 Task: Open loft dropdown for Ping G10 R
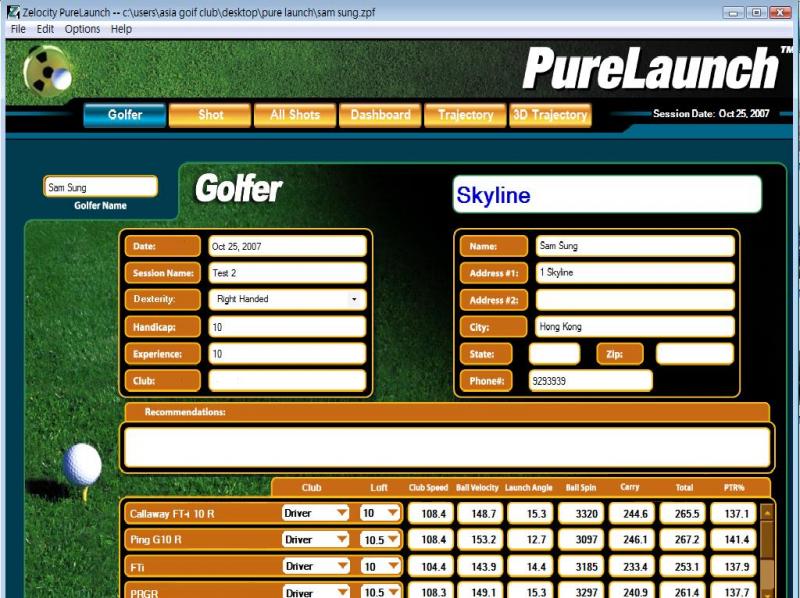pos(392,540)
